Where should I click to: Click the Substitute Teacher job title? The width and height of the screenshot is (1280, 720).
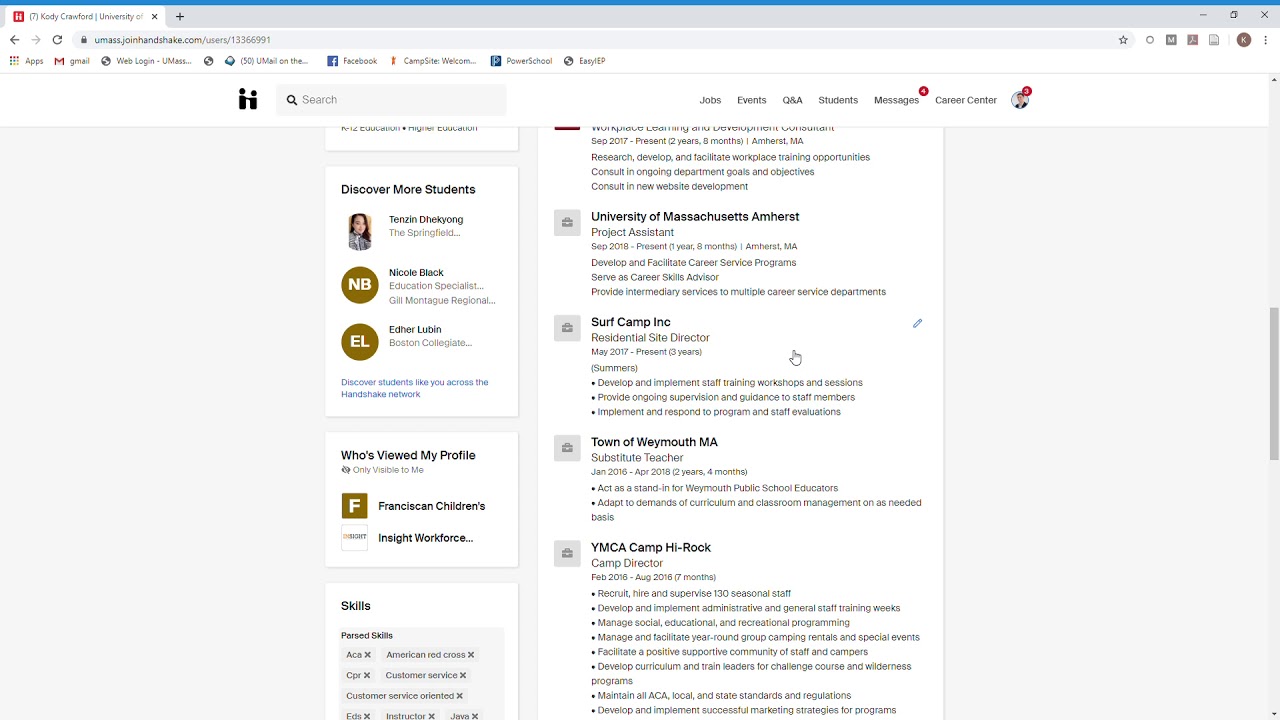(637, 458)
